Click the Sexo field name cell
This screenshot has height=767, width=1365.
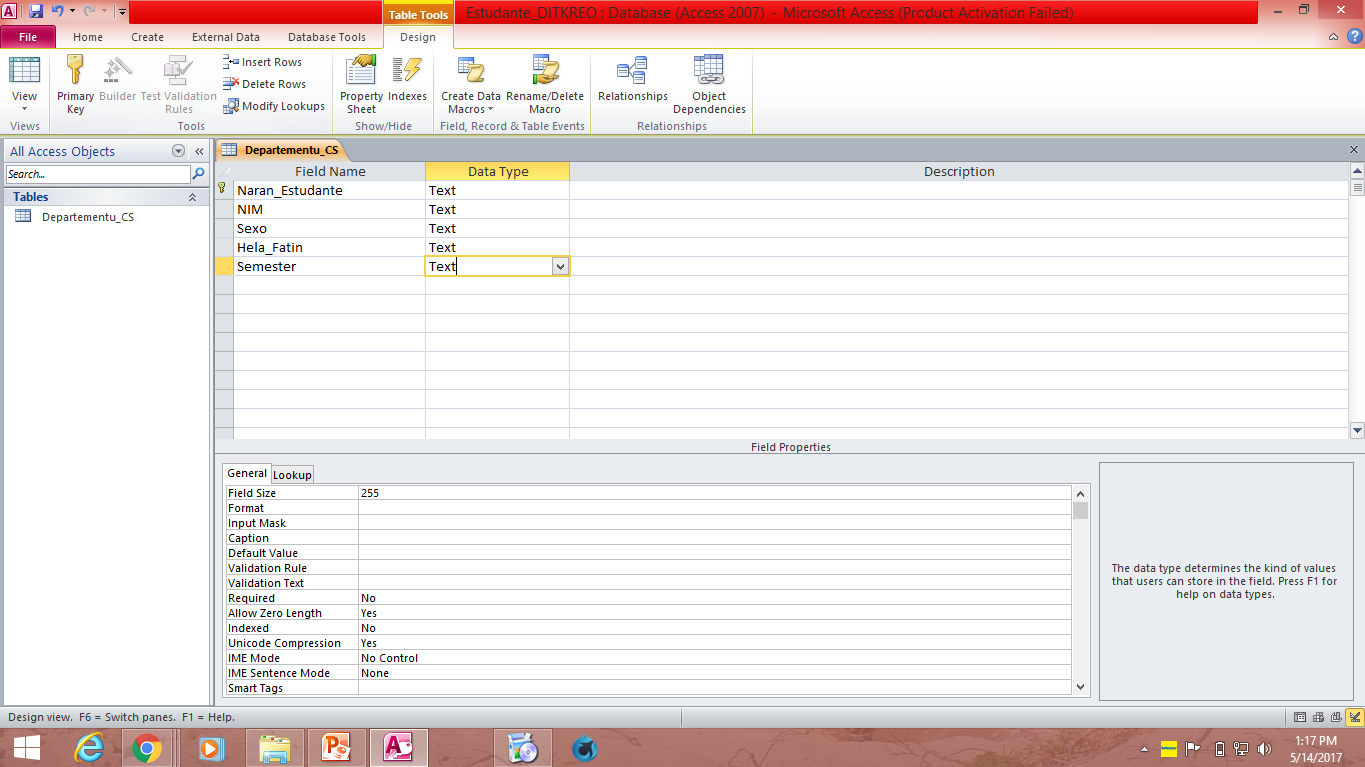329,228
